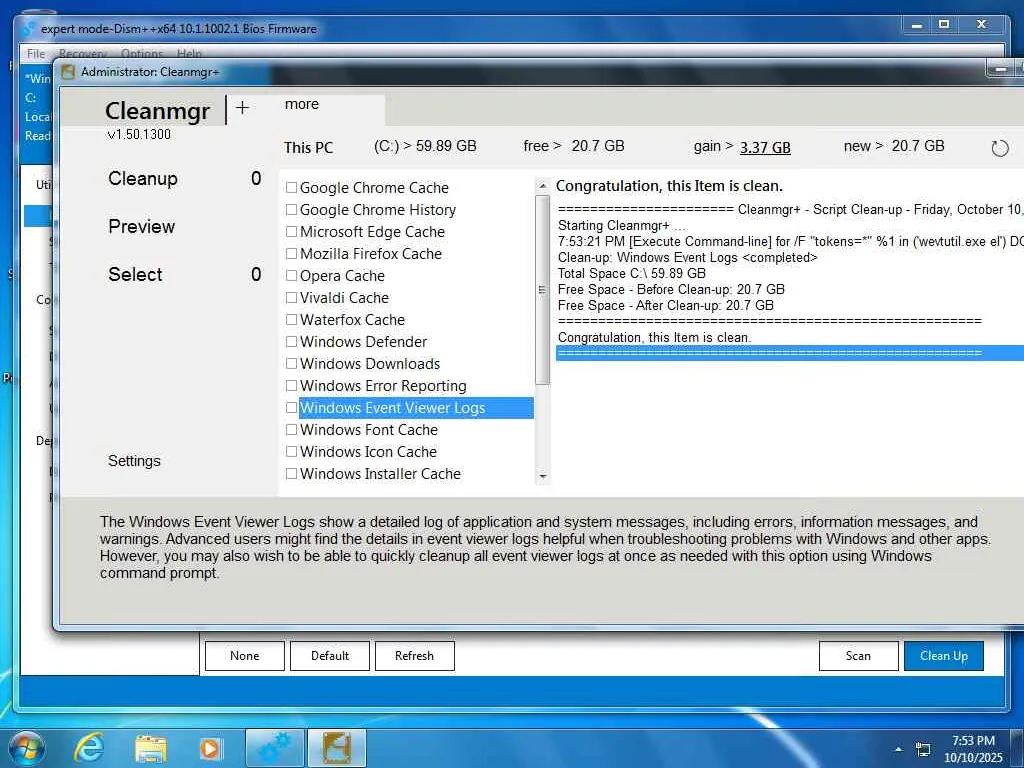Click list scrollbar down arrow
Screen dimensions: 1024x768
click(542, 477)
